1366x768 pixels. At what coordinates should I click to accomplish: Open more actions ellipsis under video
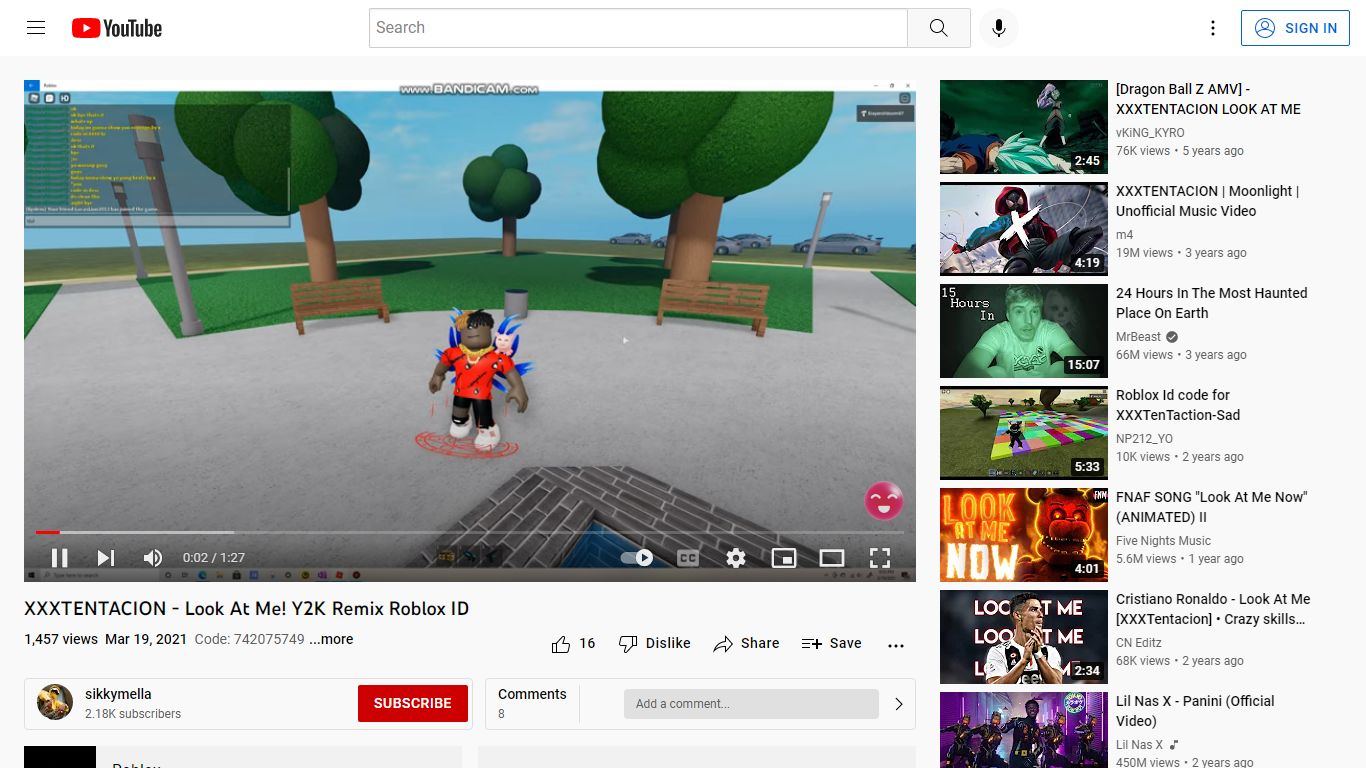click(x=896, y=645)
